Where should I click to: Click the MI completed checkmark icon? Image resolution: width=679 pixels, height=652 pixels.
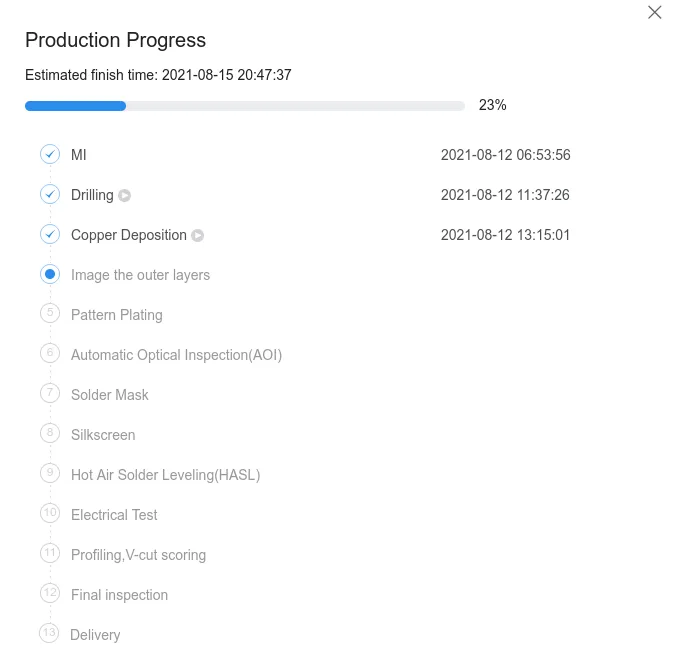50,154
